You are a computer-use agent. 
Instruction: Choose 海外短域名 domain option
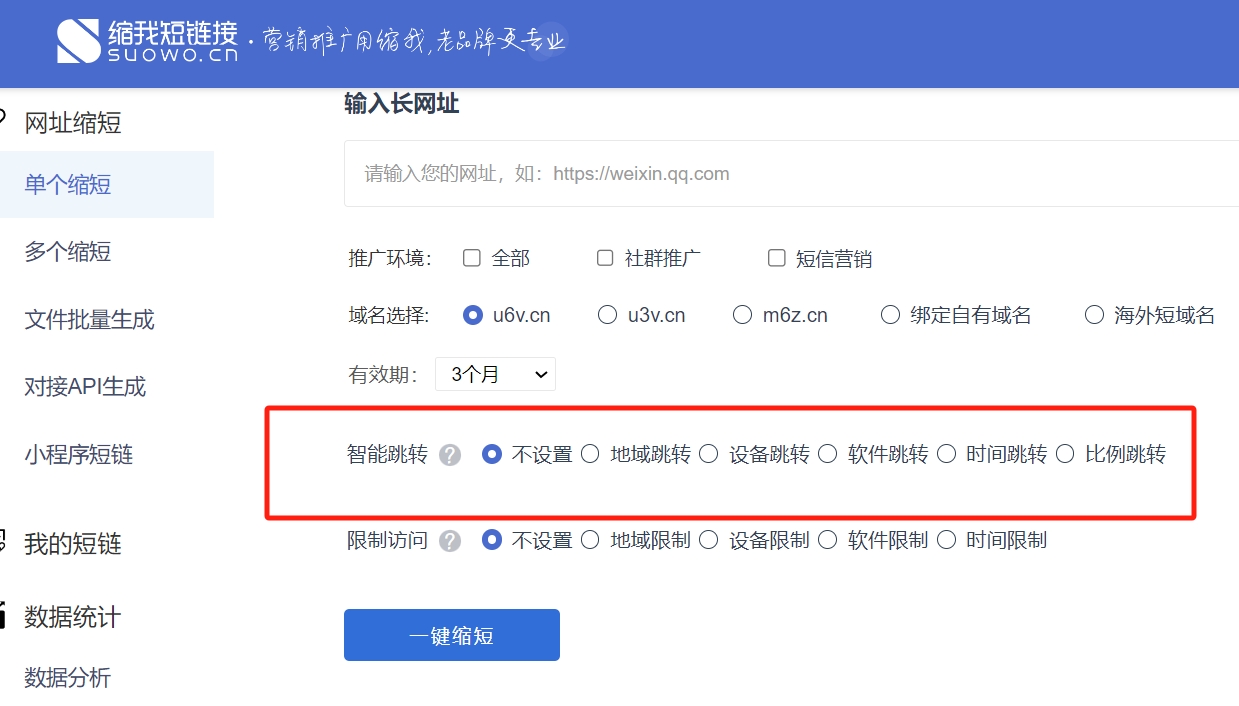tap(1094, 315)
